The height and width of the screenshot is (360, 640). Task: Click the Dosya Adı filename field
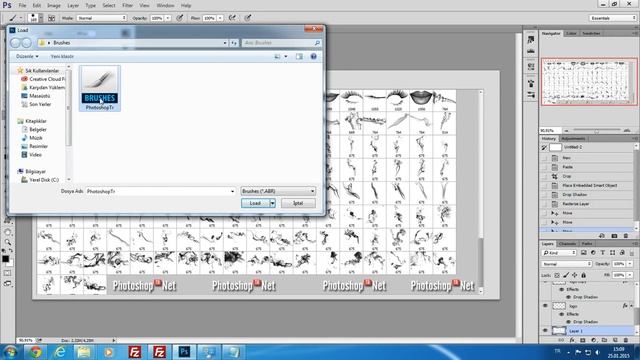pyautogui.click(x=161, y=191)
